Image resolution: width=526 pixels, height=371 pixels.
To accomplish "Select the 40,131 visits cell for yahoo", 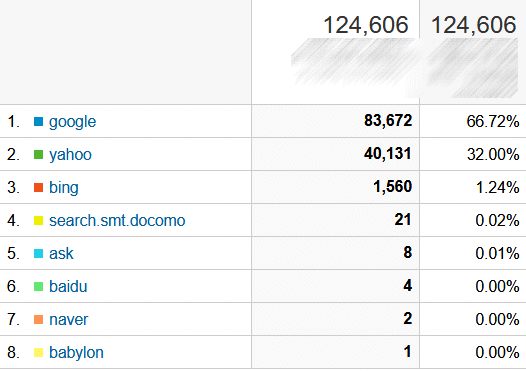I will [x=335, y=154].
